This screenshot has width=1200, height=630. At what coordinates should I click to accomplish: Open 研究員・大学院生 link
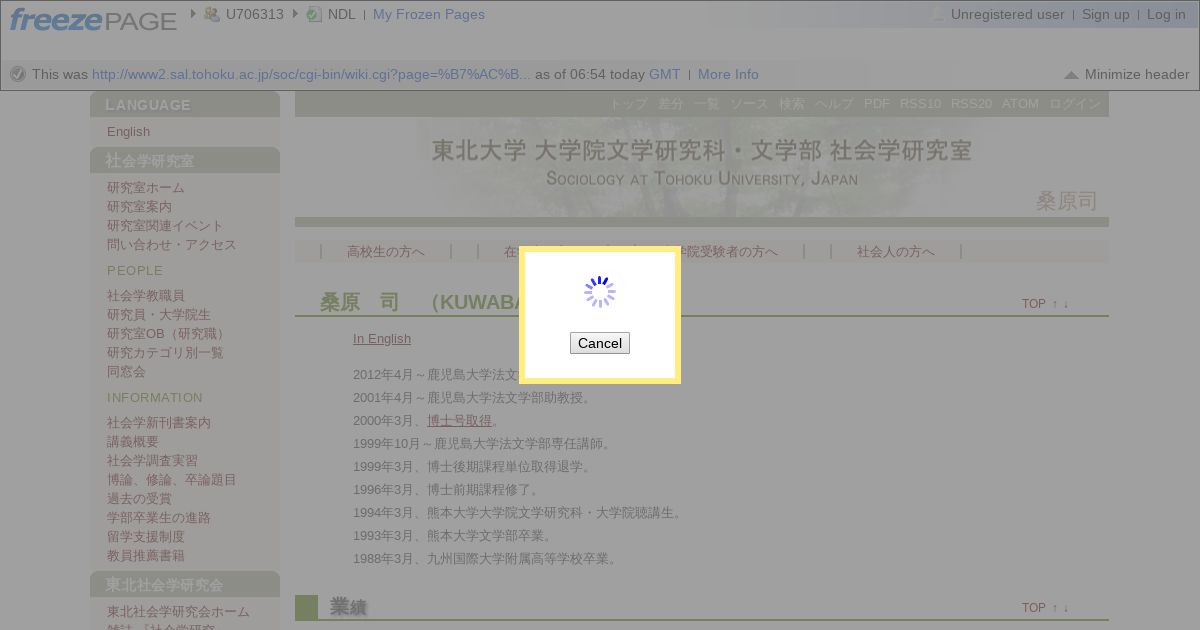[159, 314]
